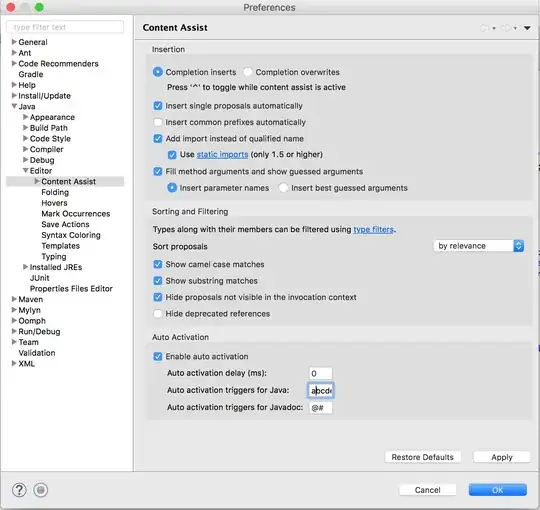The width and height of the screenshot is (540, 510).
Task: Click the Apply button
Action: [502, 457]
